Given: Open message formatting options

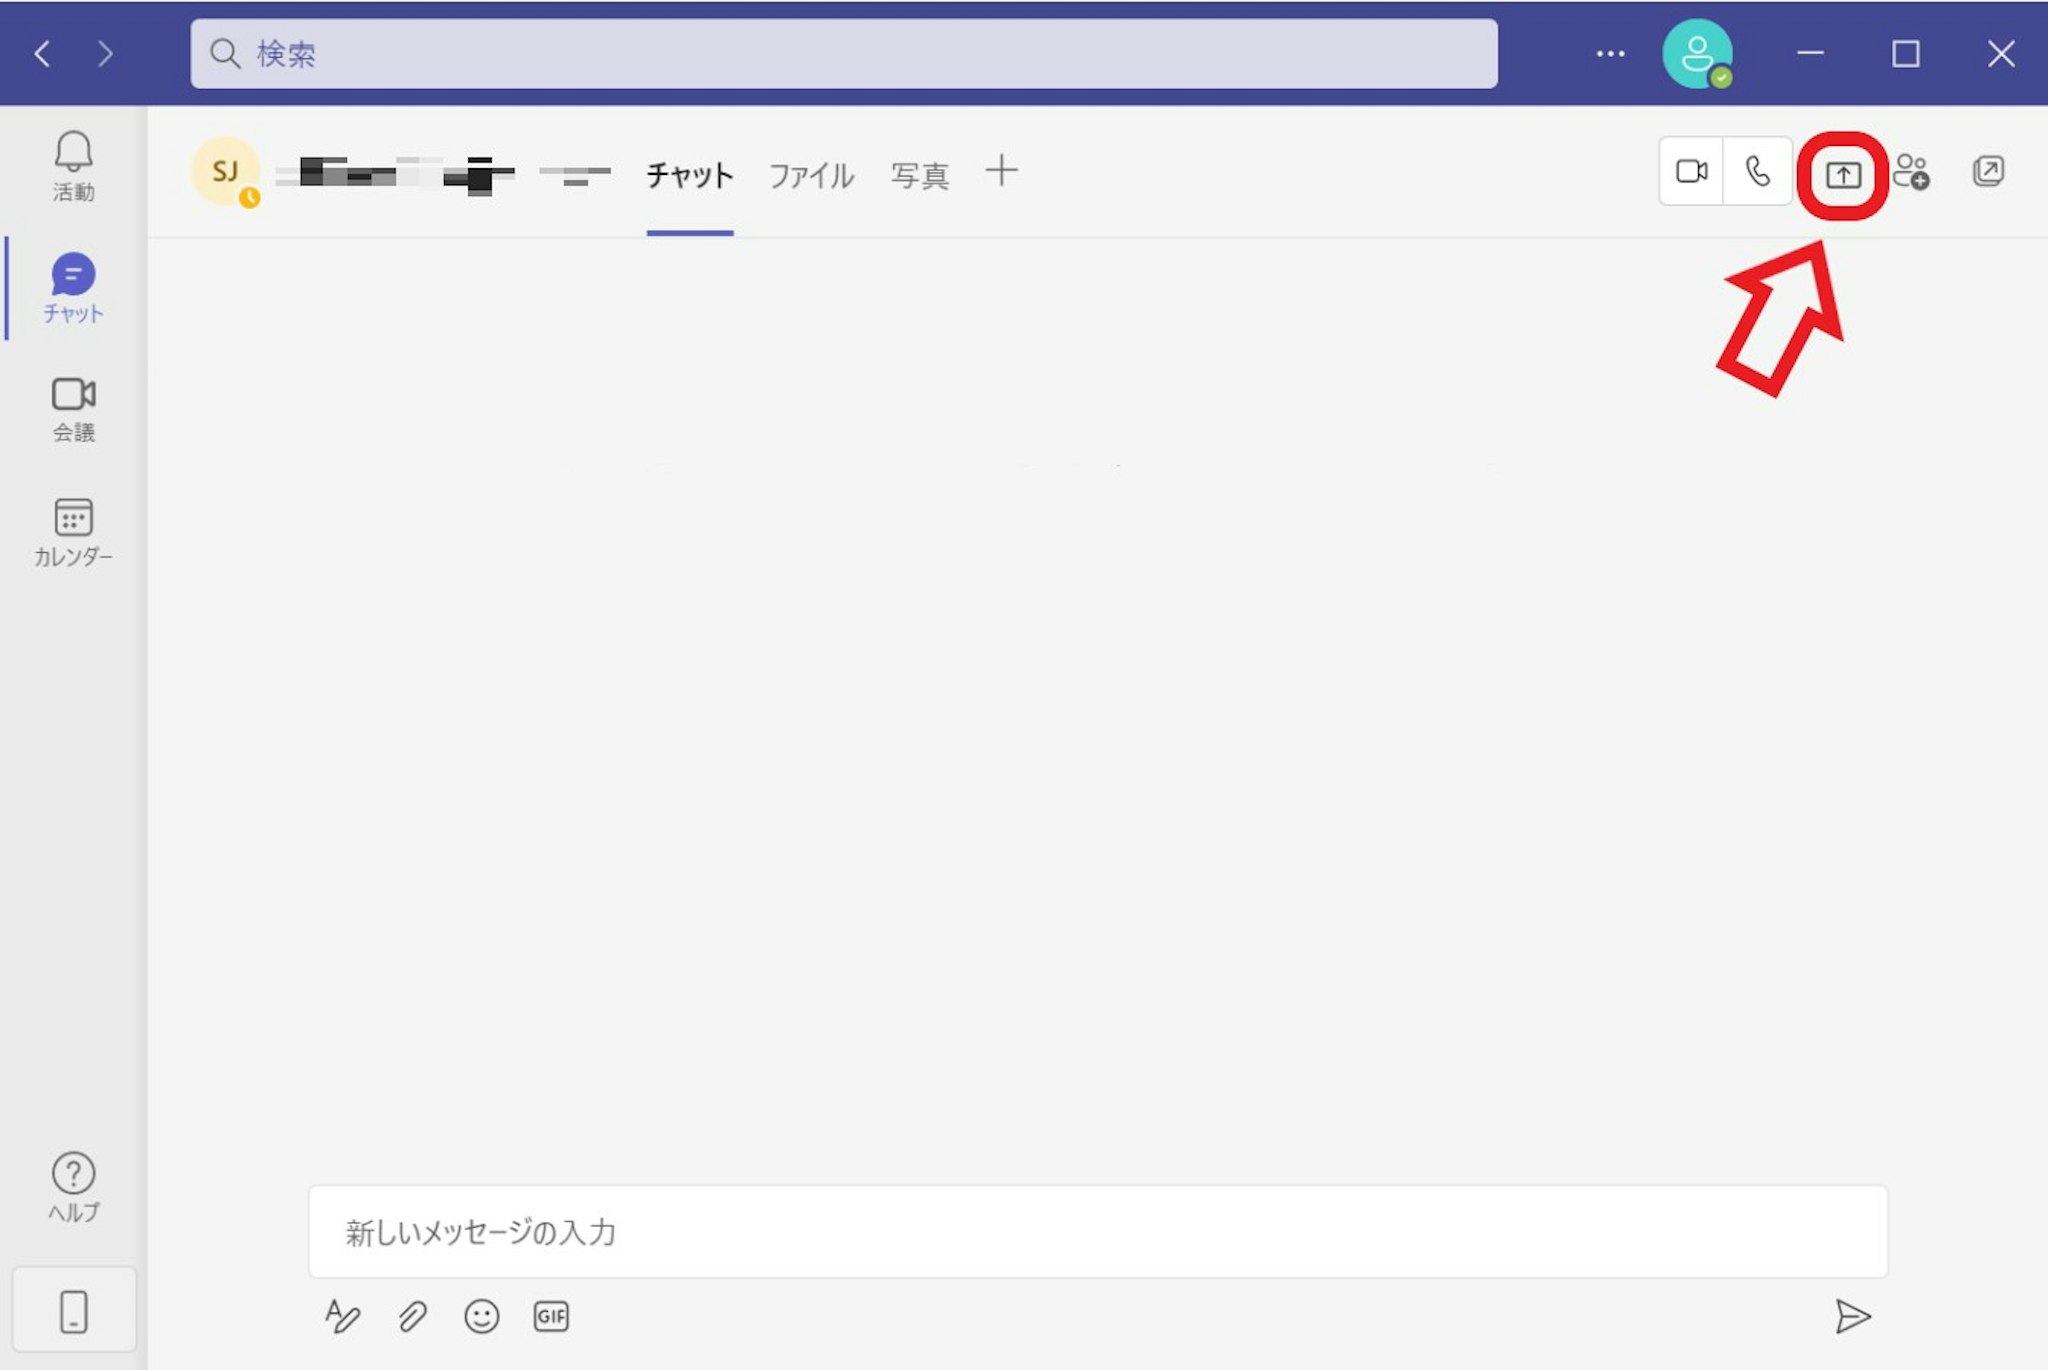Looking at the screenshot, I should (x=342, y=1316).
